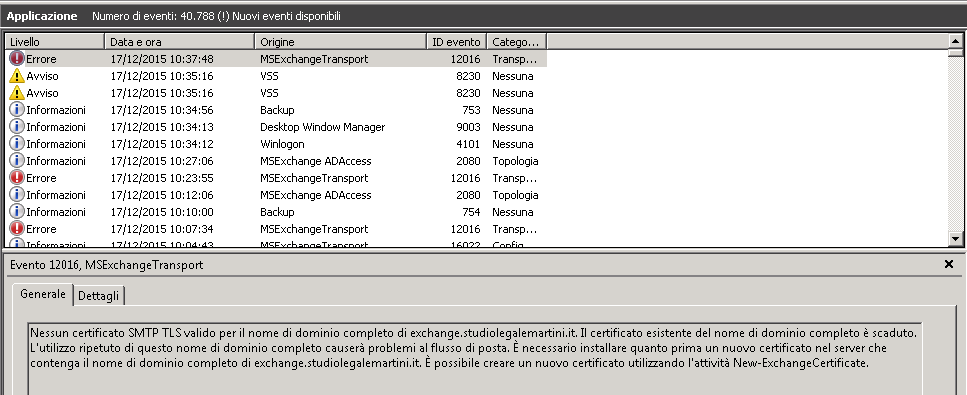
Task: Click the Topologia category at 10:12:06
Action: click(515, 196)
